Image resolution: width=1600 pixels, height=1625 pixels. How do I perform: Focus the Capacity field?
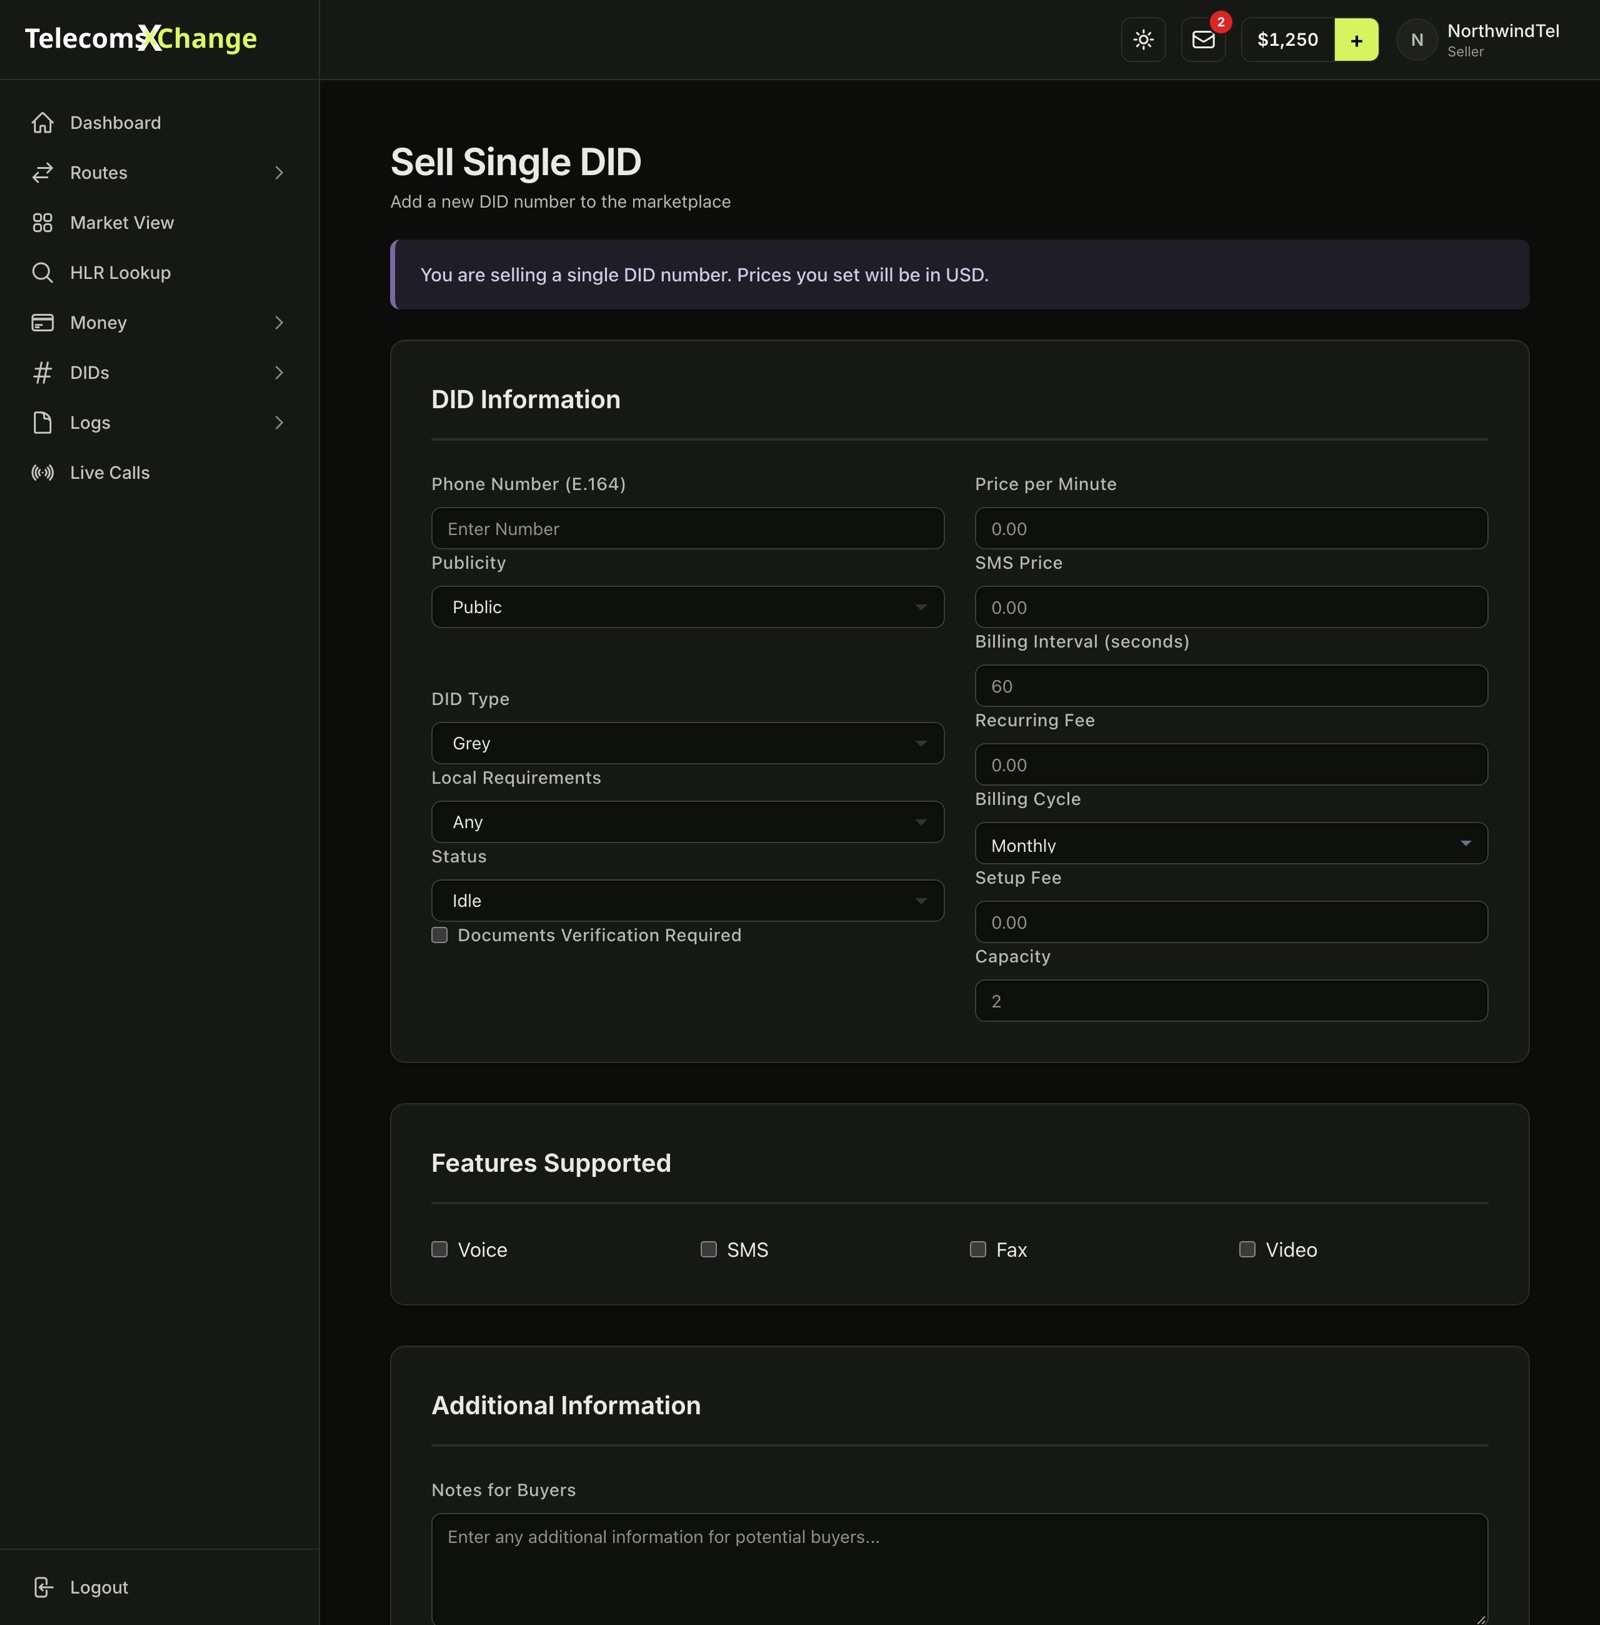click(x=1231, y=1001)
